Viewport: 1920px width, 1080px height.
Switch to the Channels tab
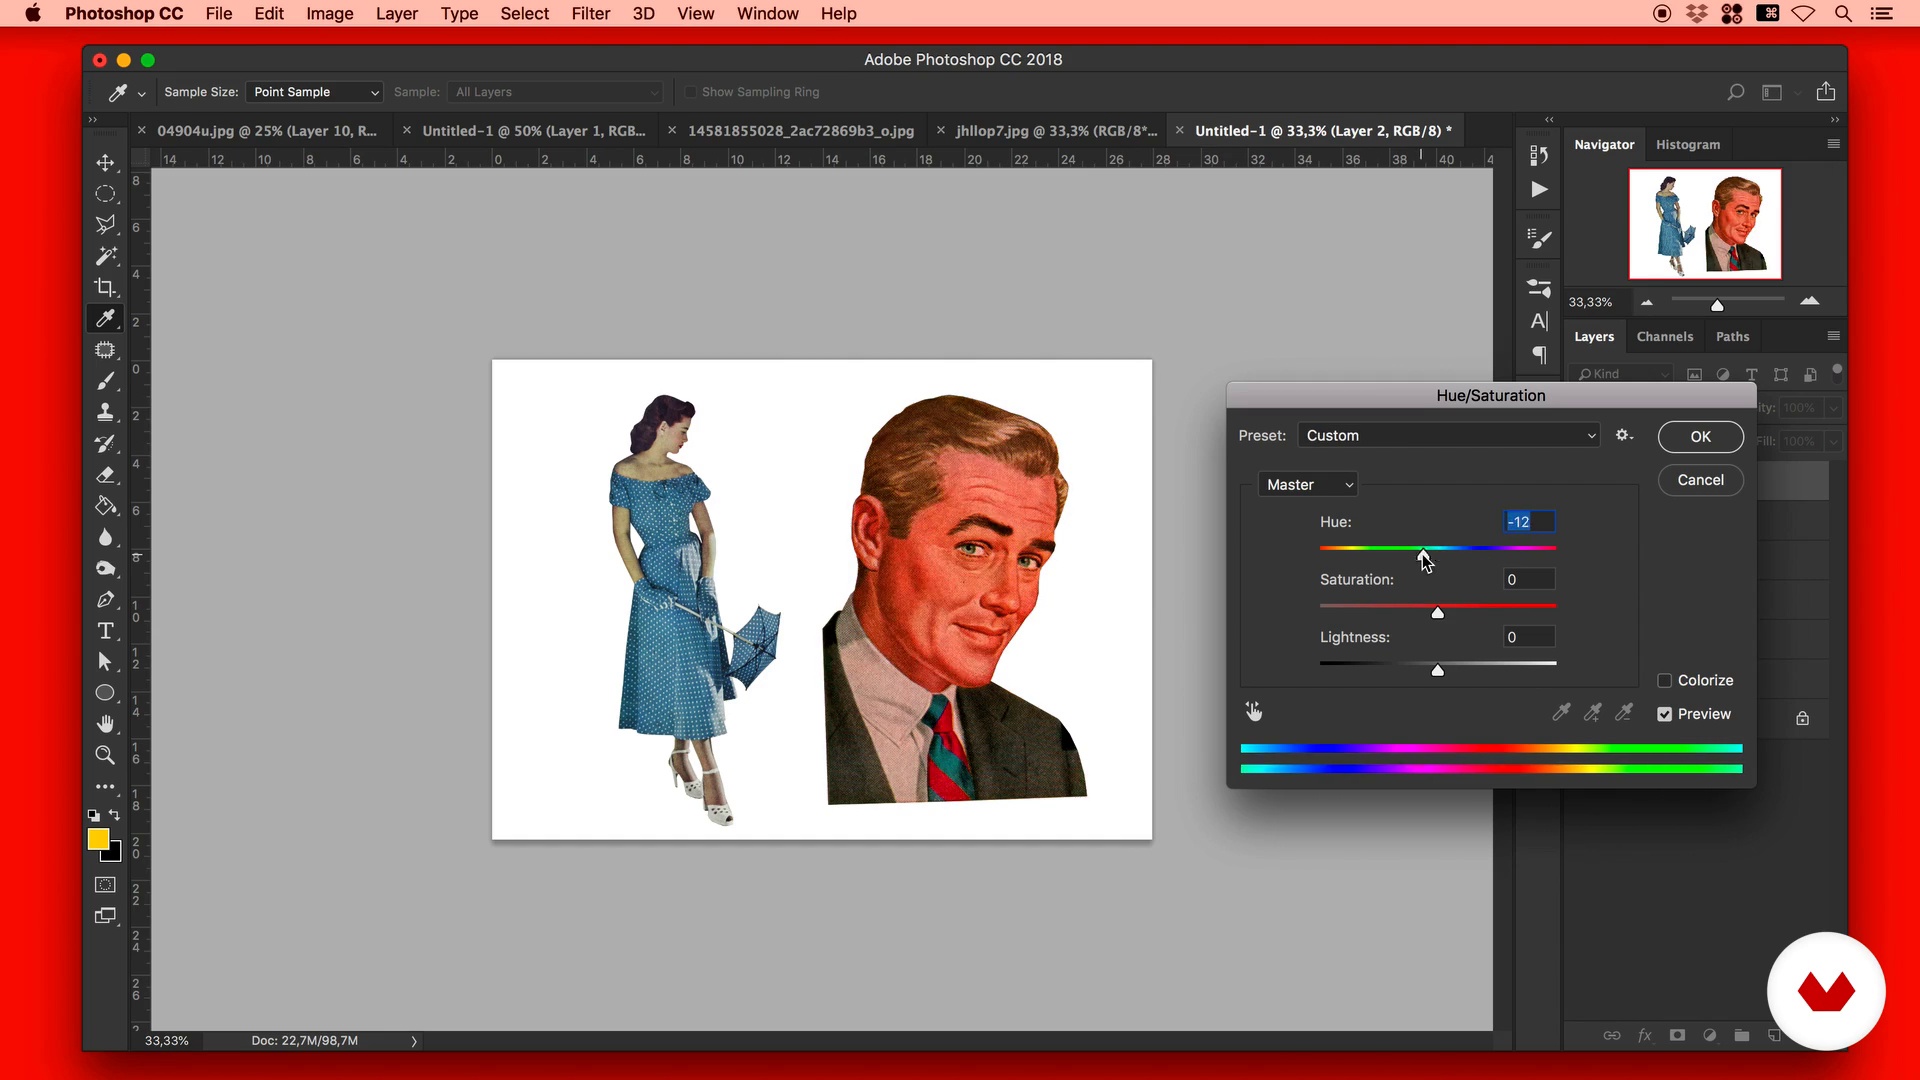1665,337
